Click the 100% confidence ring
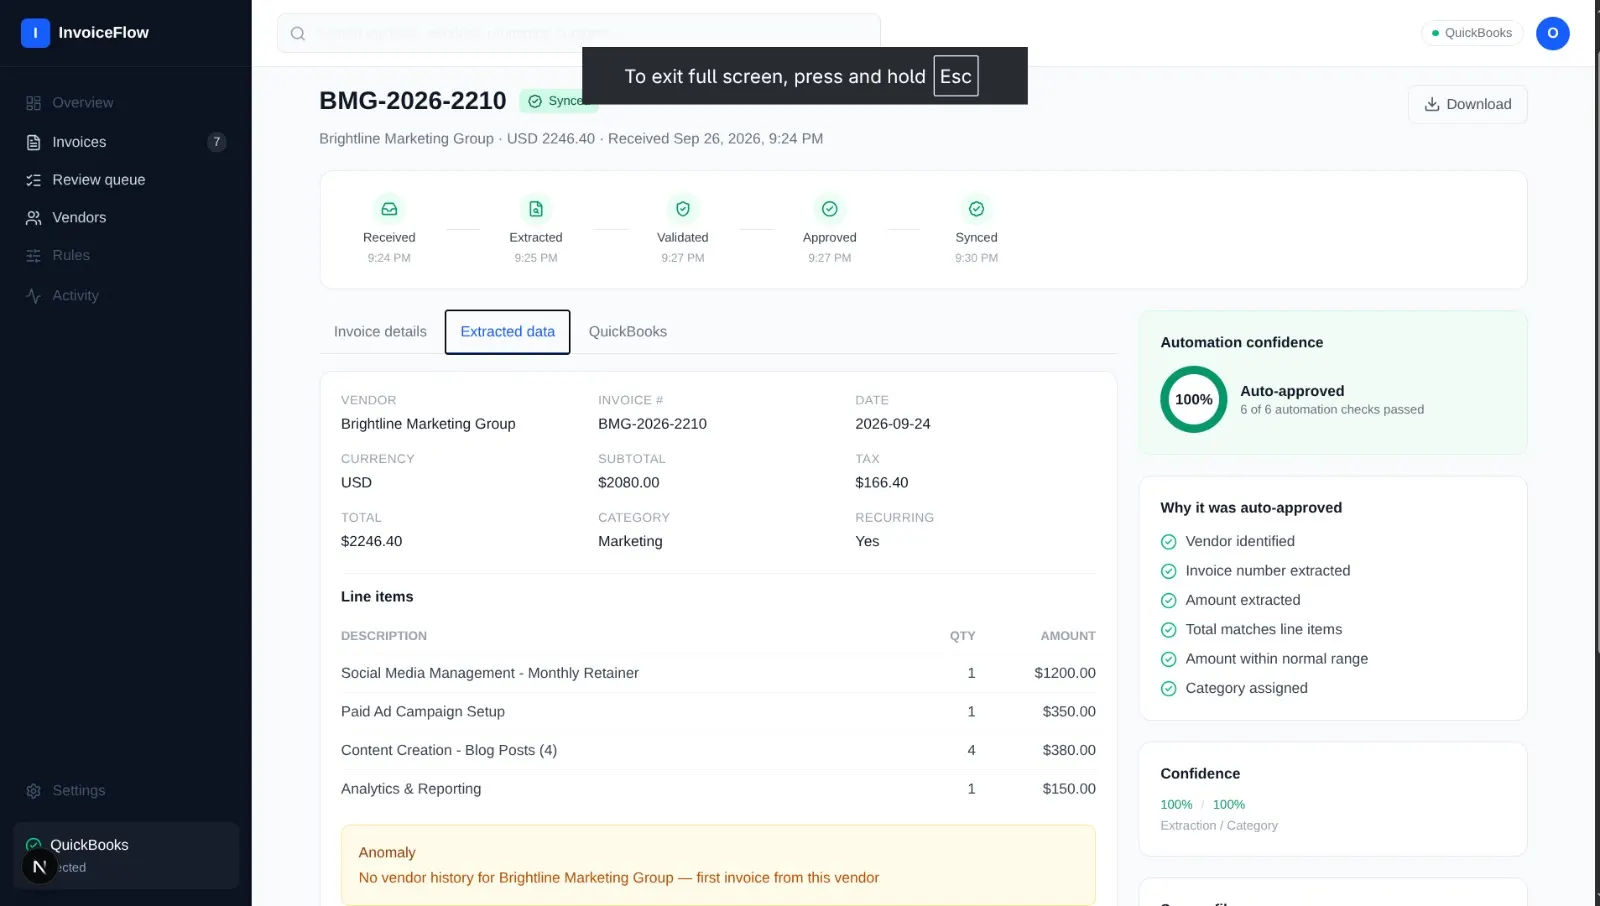Screen dimensions: 1600x906 pos(1194,399)
